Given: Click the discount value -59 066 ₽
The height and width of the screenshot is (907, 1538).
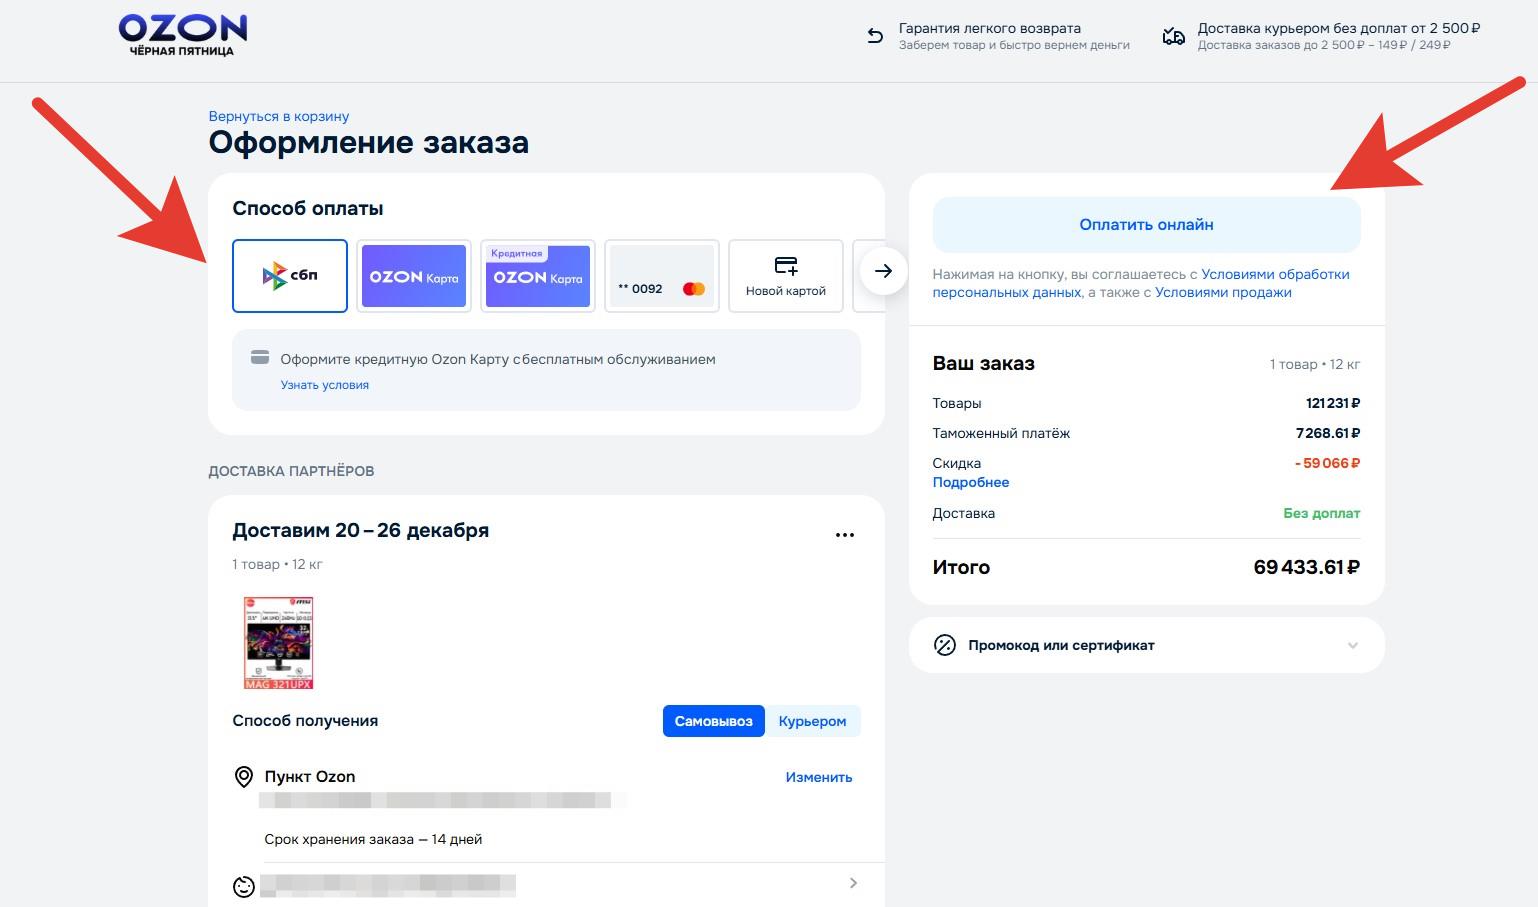Looking at the screenshot, I should (x=1327, y=463).
